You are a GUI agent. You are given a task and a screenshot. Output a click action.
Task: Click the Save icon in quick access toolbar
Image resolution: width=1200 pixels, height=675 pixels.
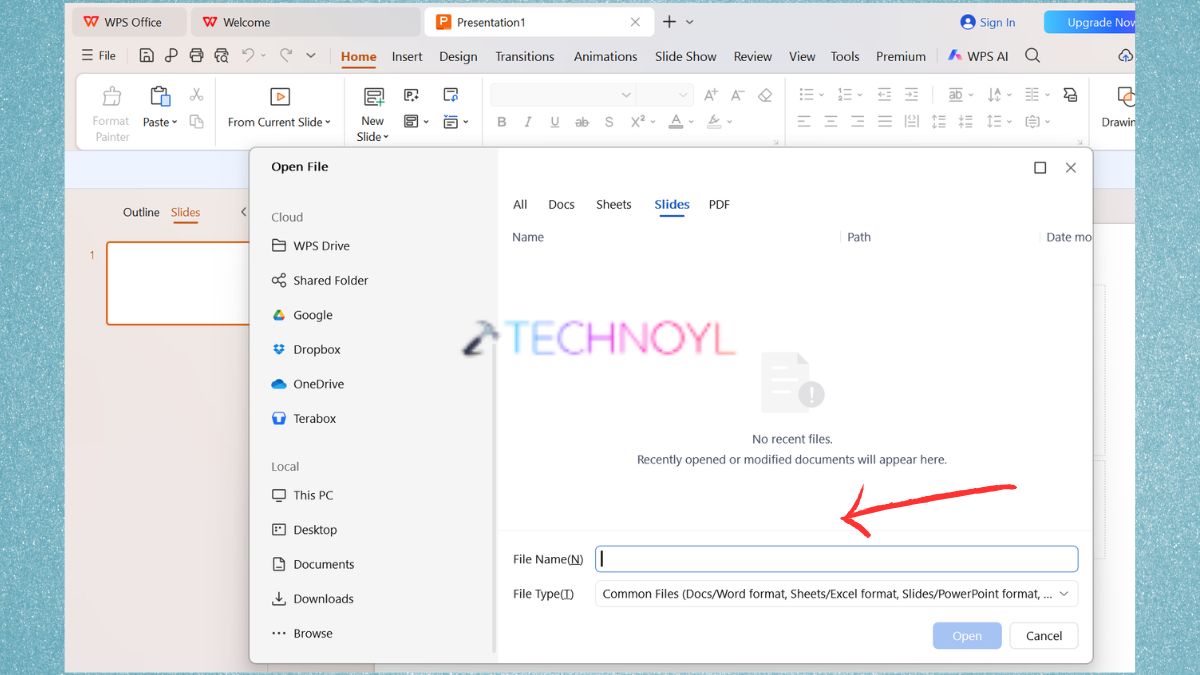(147, 56)
